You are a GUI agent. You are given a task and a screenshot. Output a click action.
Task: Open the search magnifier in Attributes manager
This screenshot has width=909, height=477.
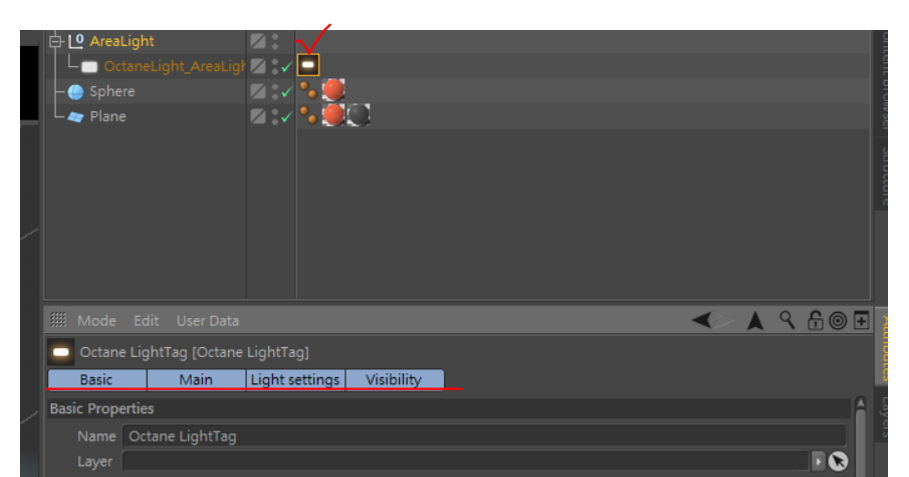787,319
